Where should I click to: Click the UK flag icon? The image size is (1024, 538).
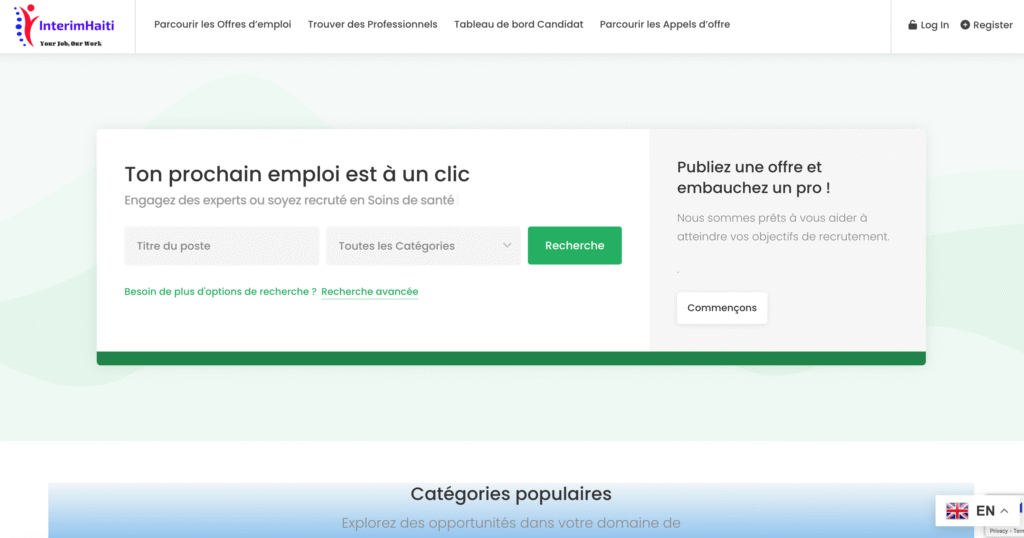click(x=957, y=511)
